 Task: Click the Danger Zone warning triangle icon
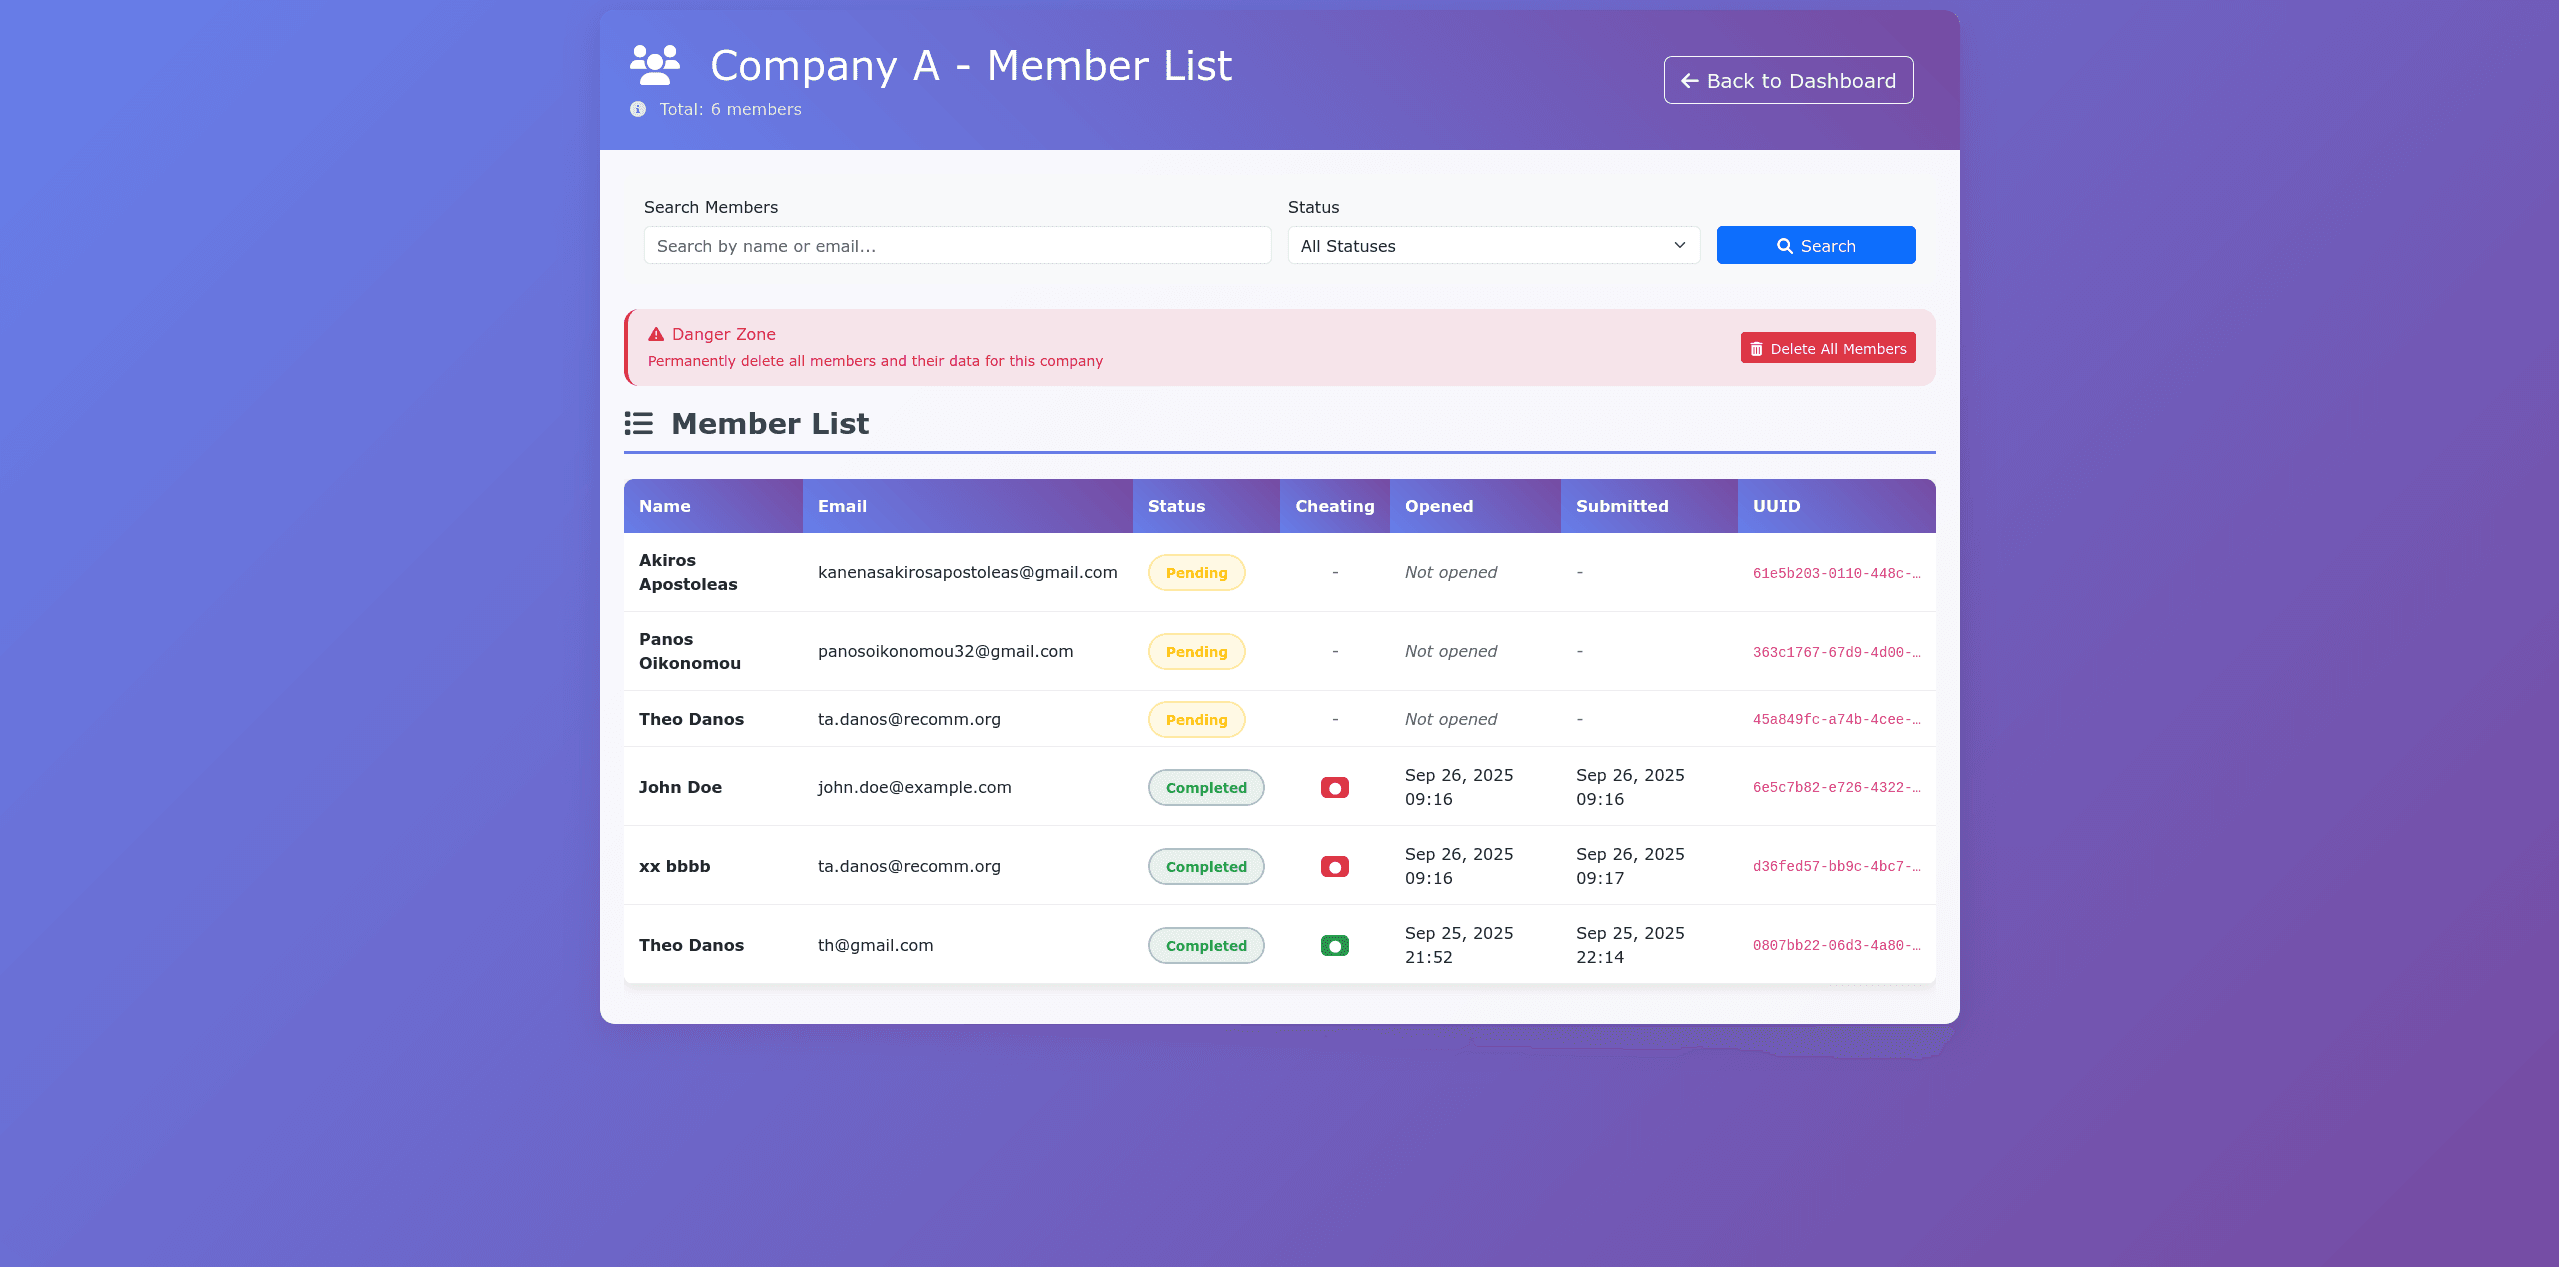[x=656, y=335]
